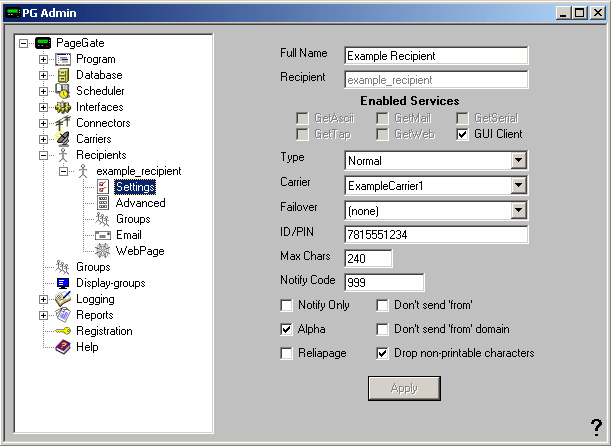Select the Settings tree item label
This screenshot has width=611, height=446.
coord(135,187)
